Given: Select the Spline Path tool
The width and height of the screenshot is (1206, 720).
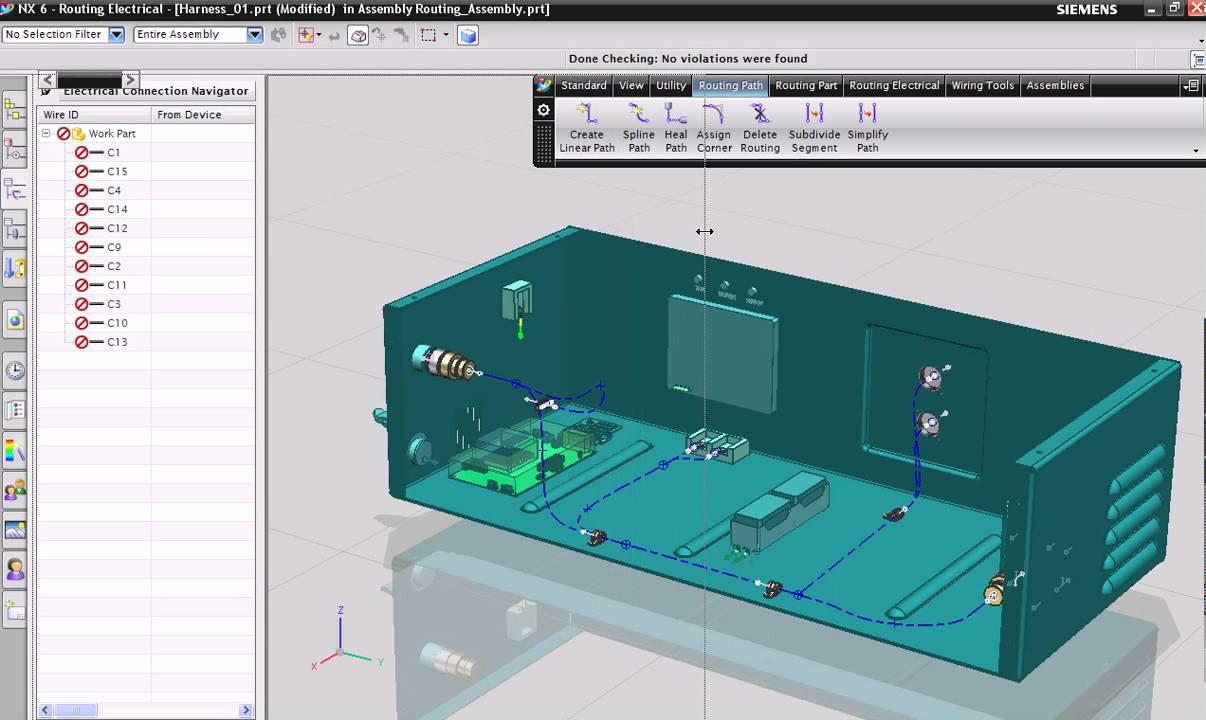Looking at the screenshot, I should [638, 128].
